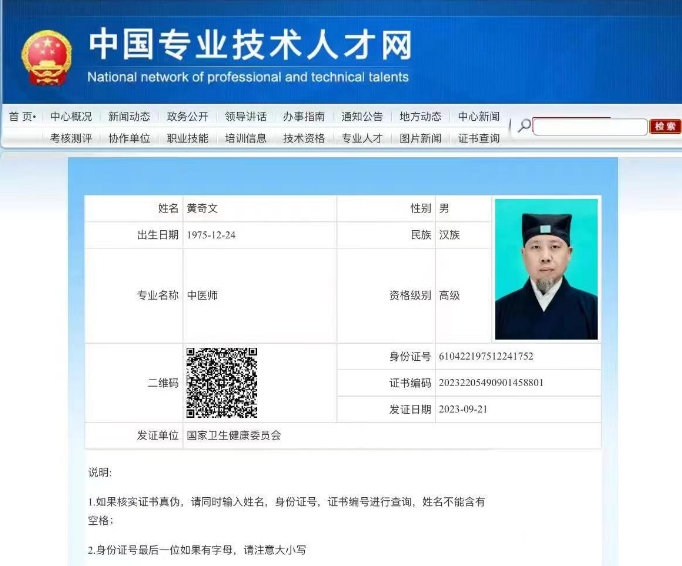Open the 首页 menu item
Image resolution: width=682 pixels, height=566 pixels.
click(x=22, y=116)
